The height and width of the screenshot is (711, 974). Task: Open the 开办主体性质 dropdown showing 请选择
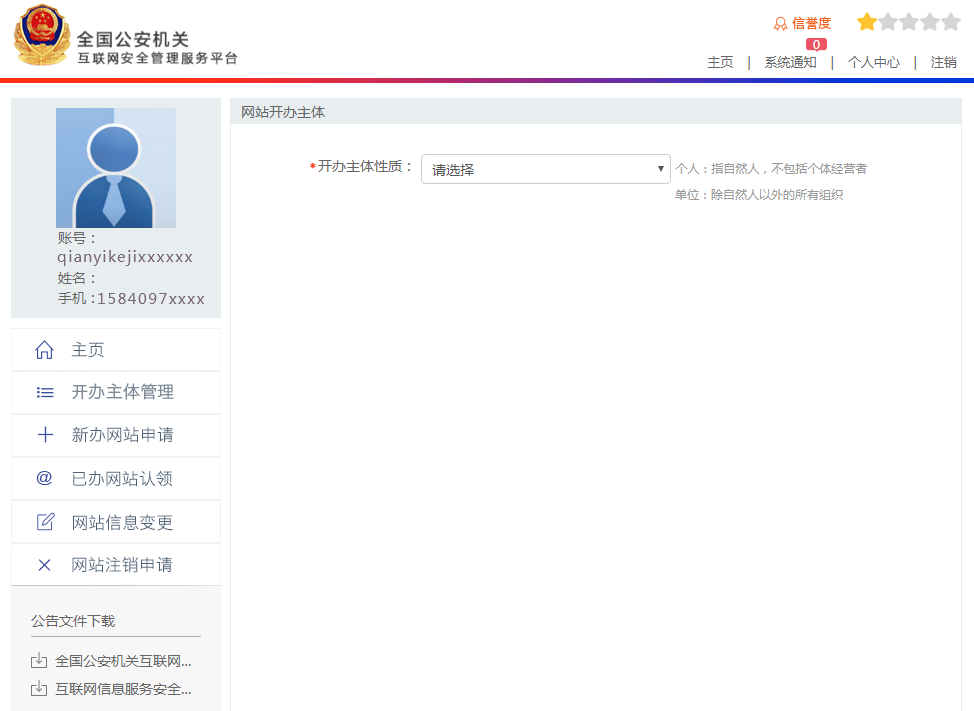click(x=545, y=169)
